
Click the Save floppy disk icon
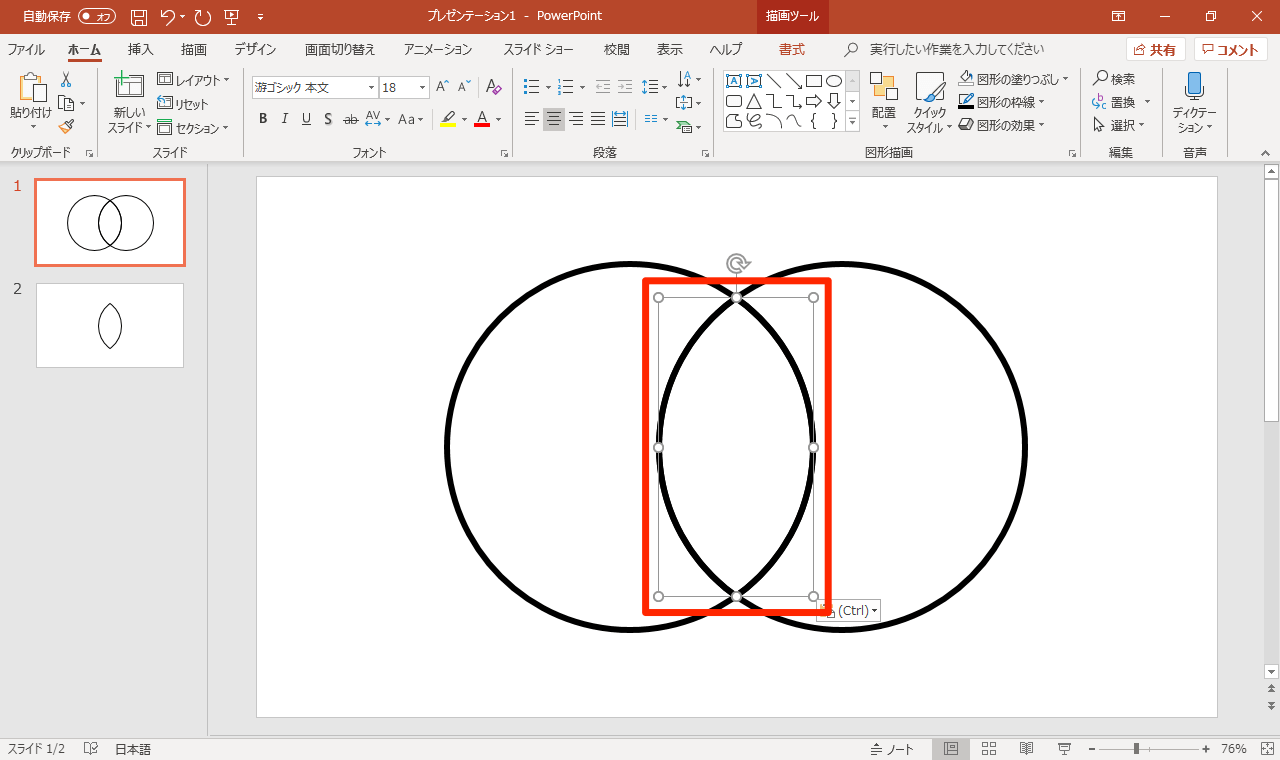pos(139,16)
